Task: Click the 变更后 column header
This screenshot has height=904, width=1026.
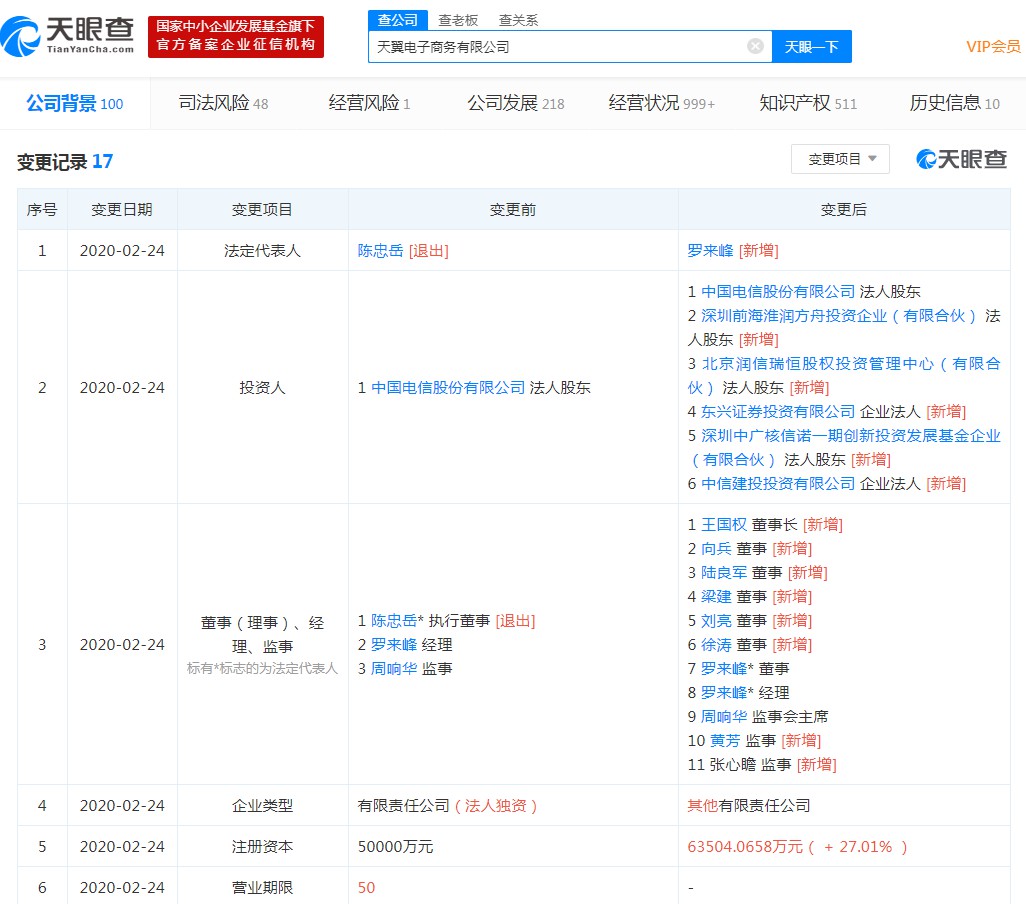Action: pos(843,209)
